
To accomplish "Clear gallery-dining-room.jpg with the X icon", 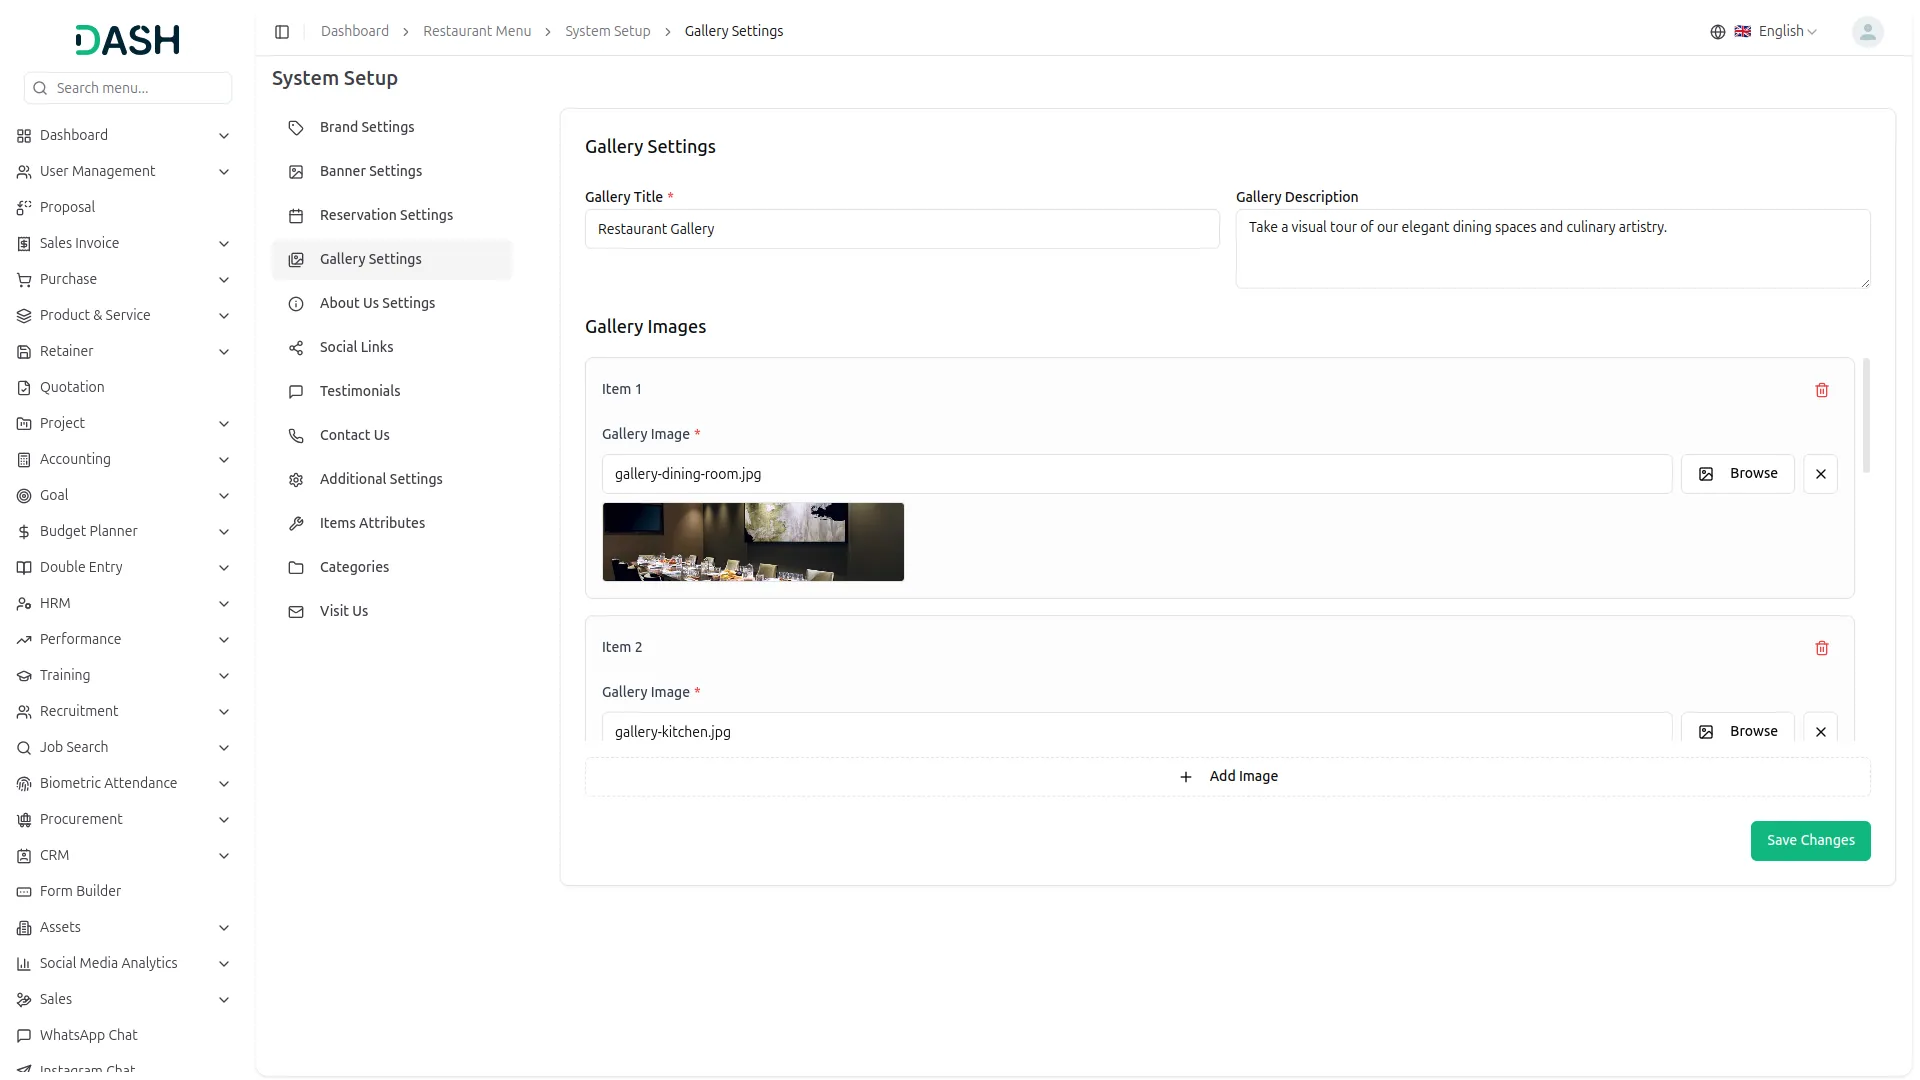I will tap(1820, 474).
